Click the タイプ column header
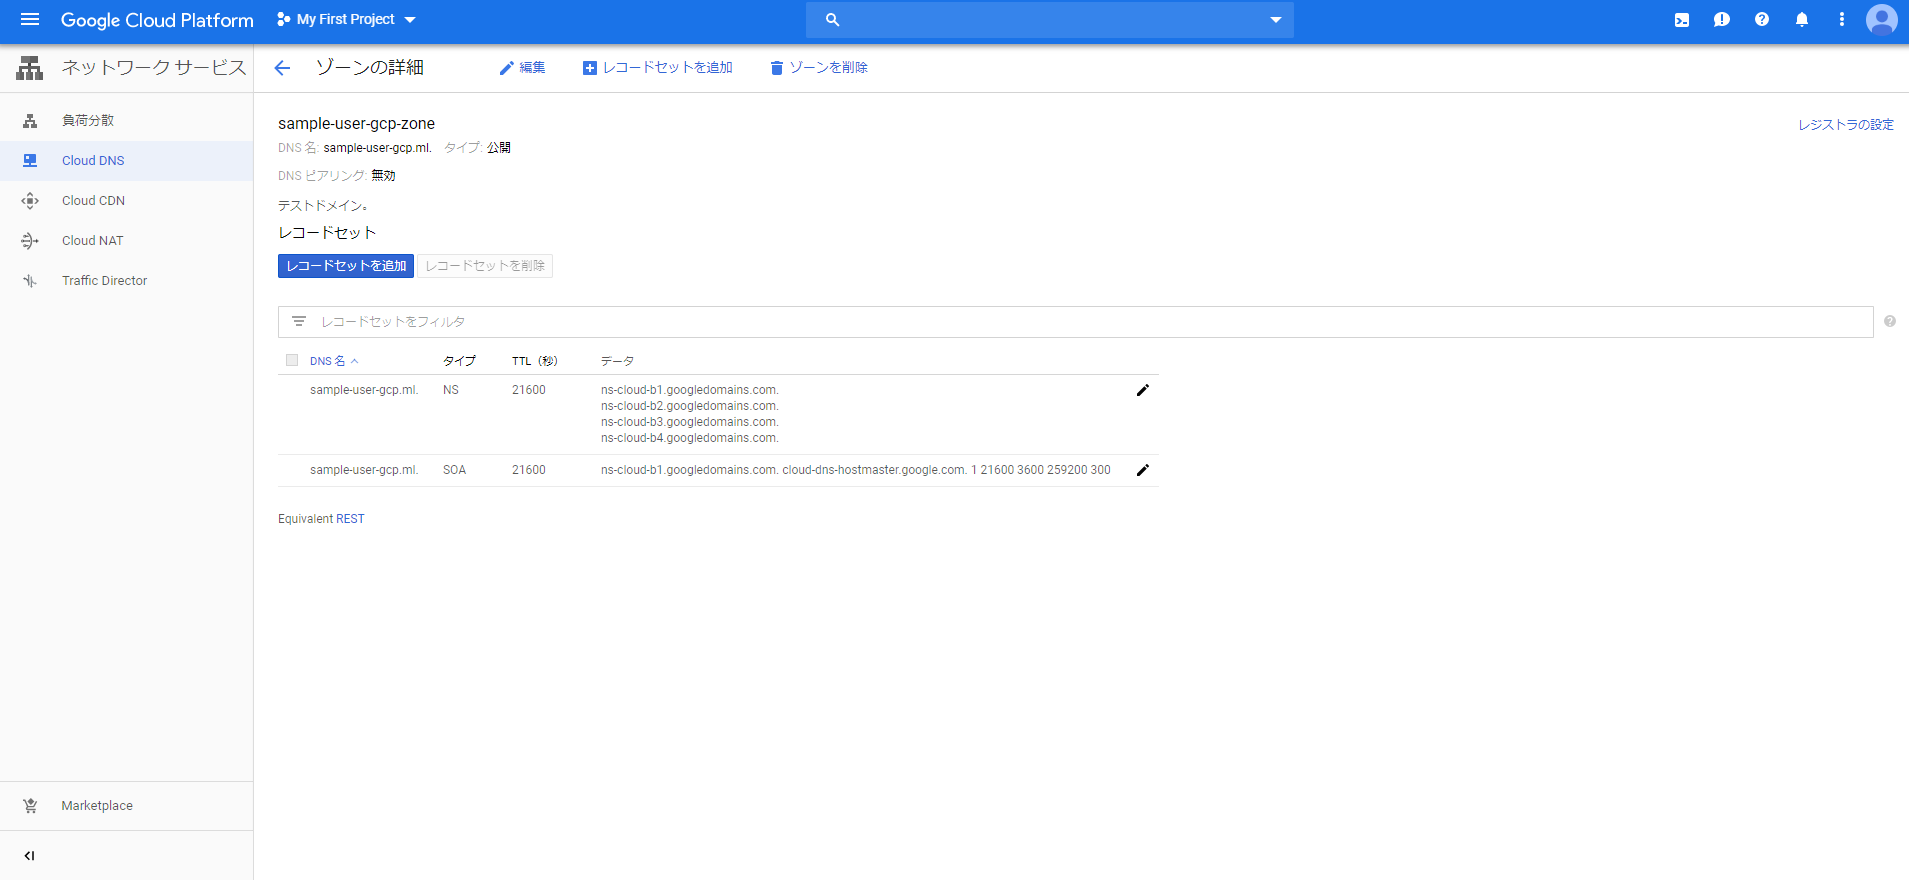 [x=460, y=361]
